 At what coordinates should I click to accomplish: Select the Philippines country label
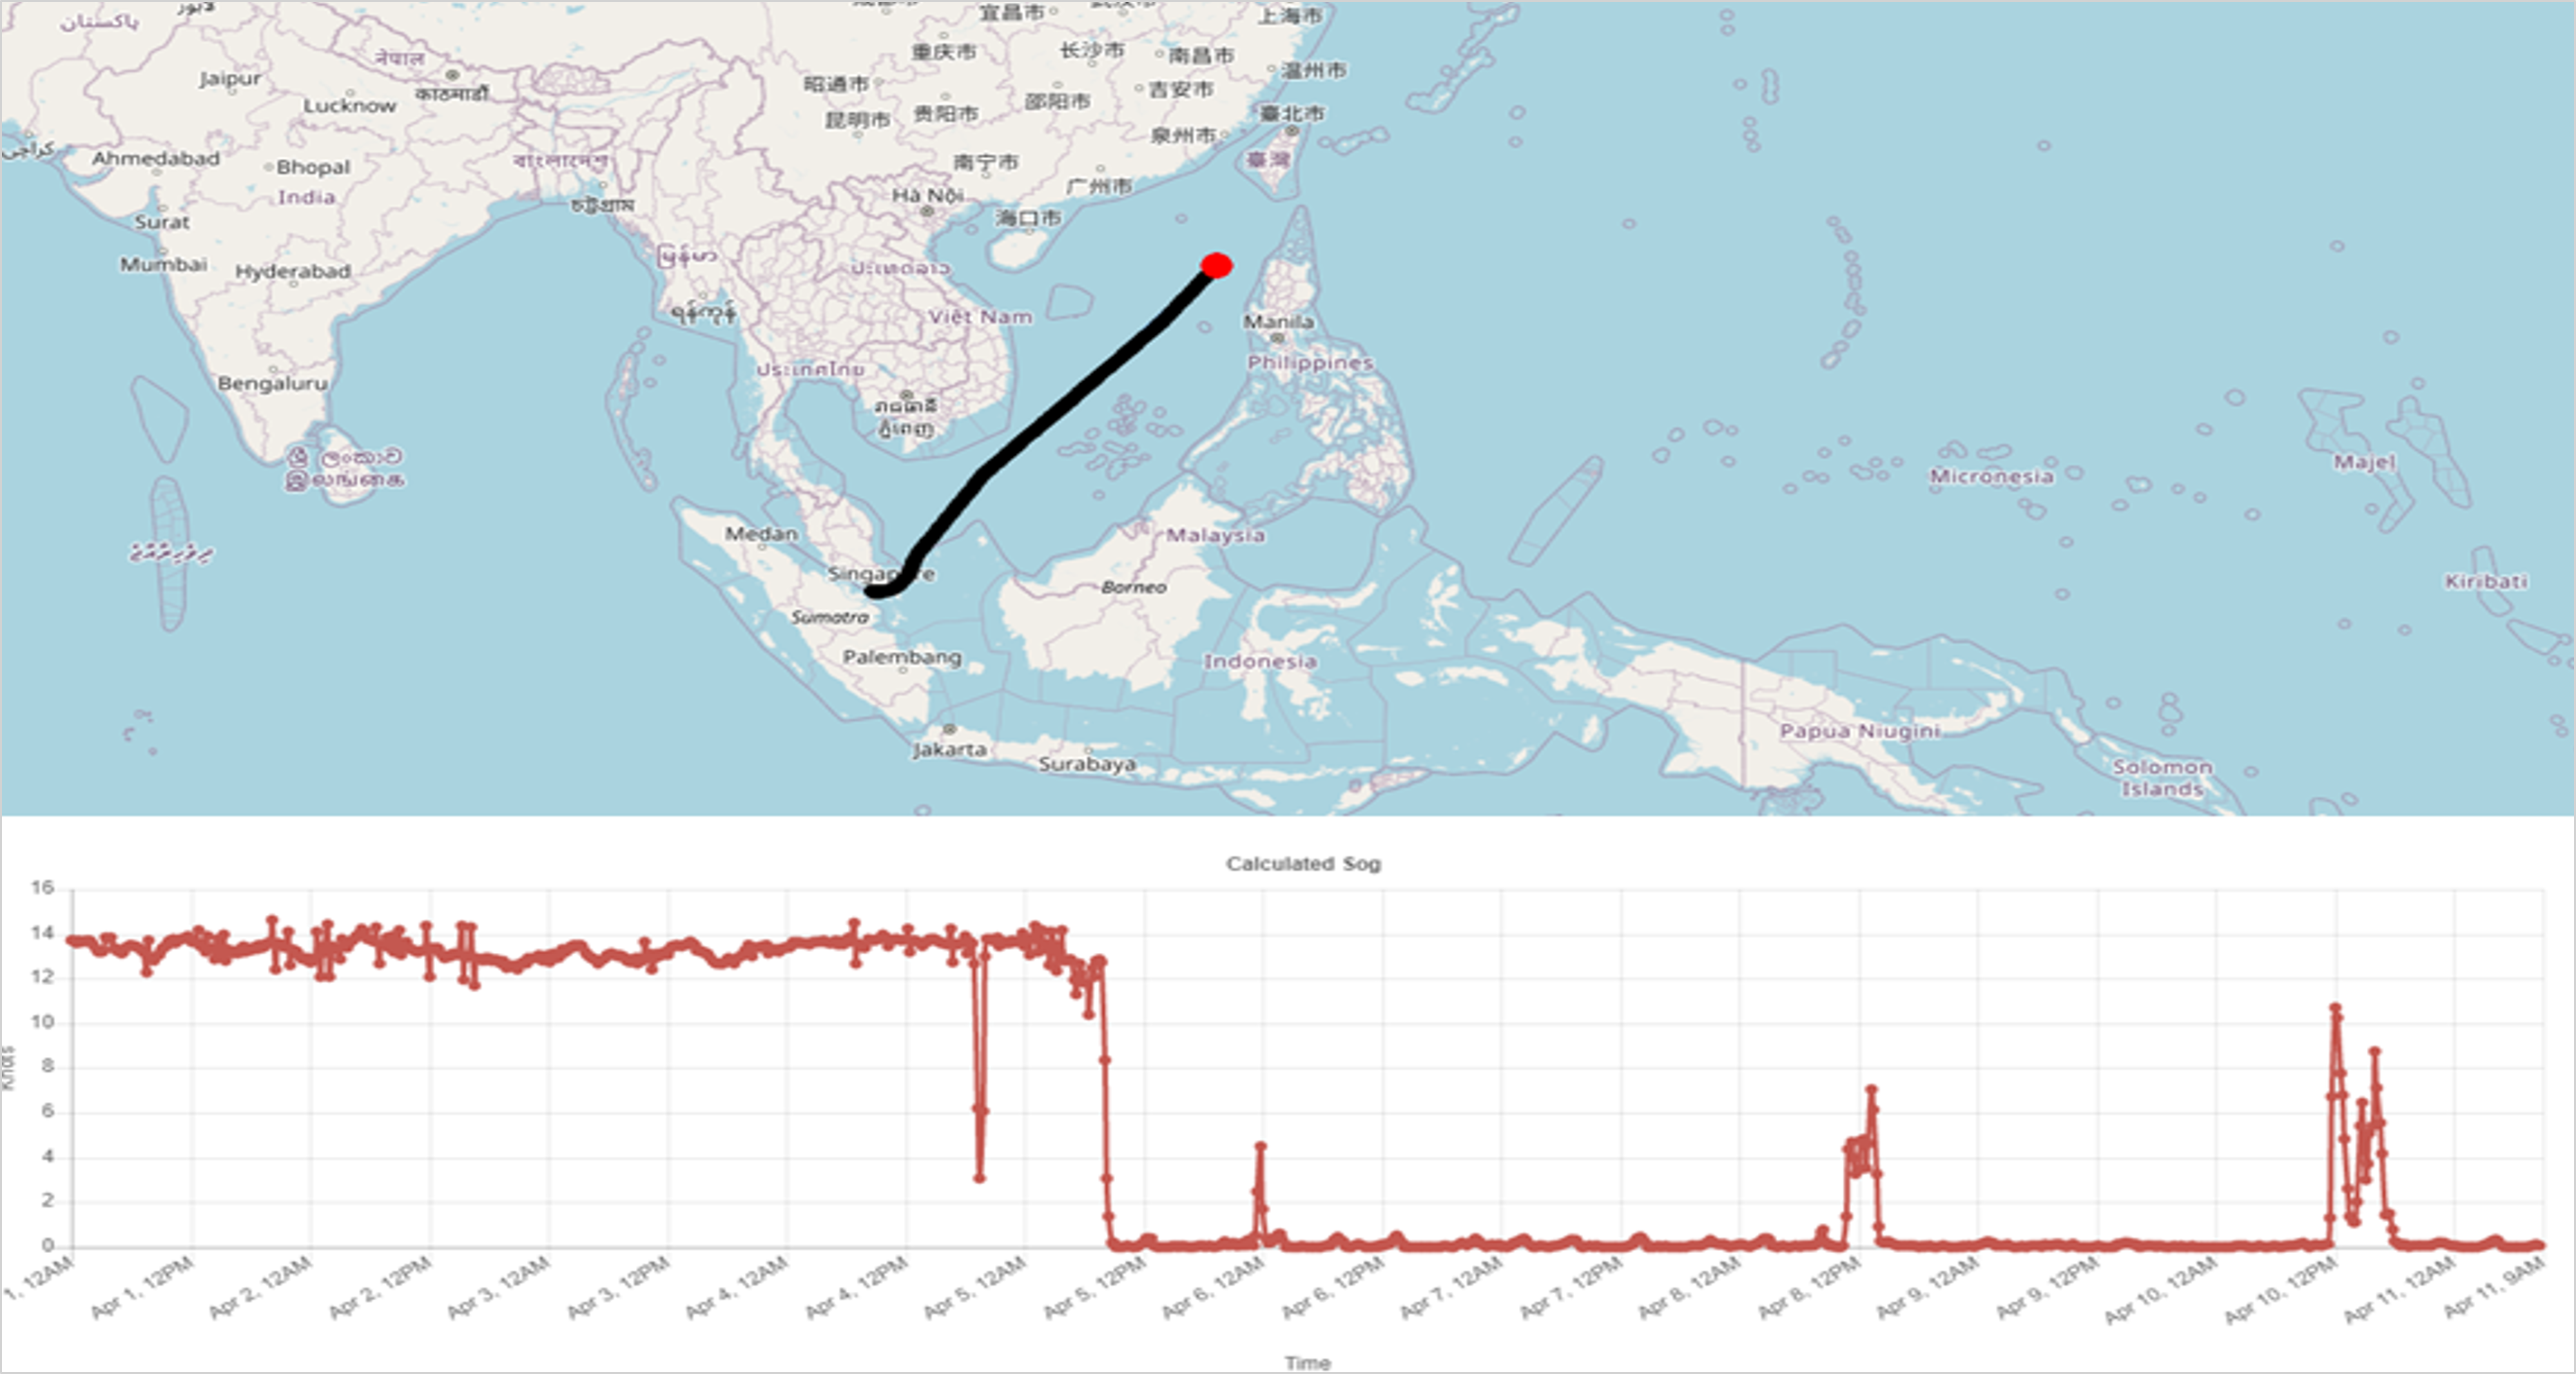(1310, 362)
